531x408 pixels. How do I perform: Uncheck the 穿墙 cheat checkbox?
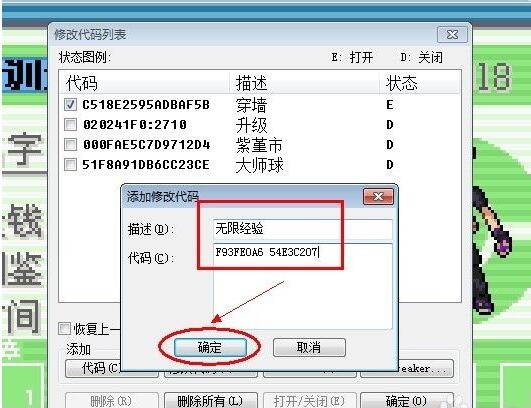point(70,105)
